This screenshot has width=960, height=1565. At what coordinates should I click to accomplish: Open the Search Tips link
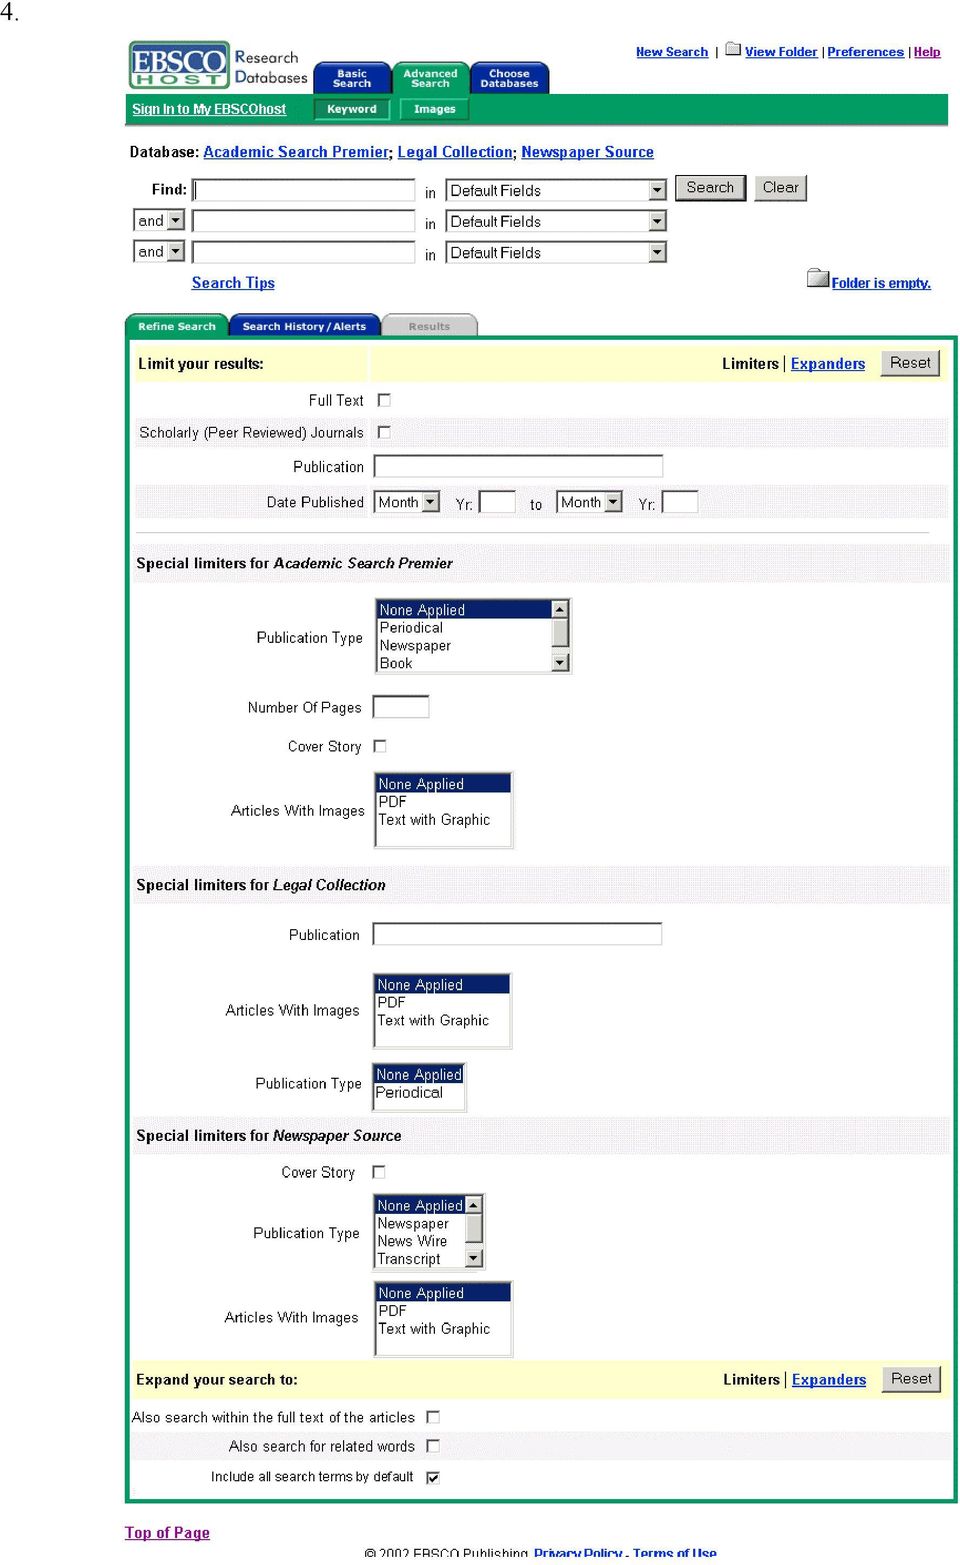(233, 283)
